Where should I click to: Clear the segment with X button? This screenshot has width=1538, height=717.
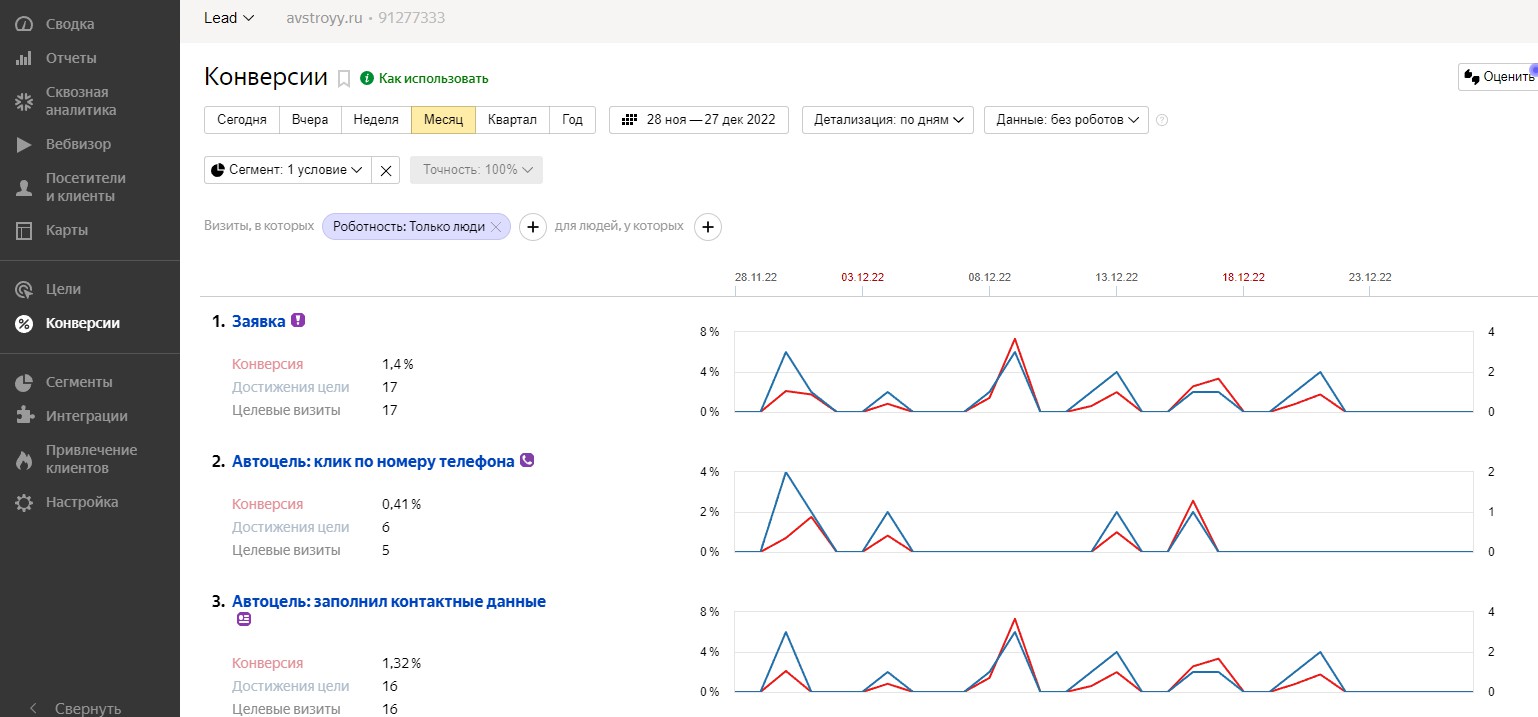click(386, 170)
